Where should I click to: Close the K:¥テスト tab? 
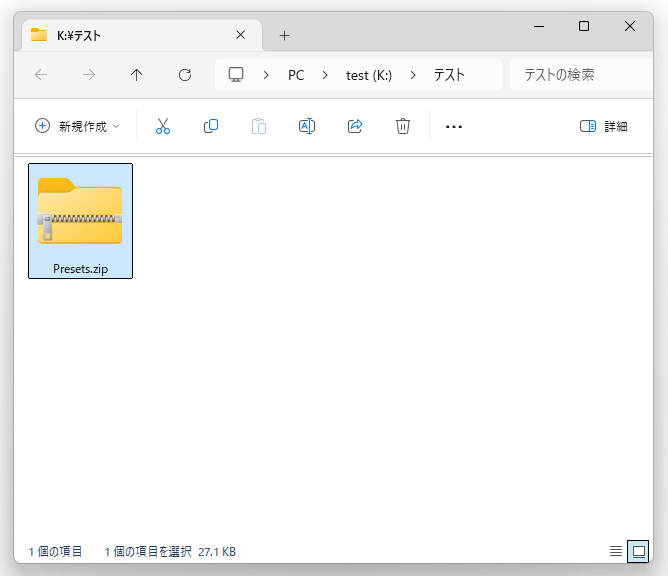click(241, 35)
